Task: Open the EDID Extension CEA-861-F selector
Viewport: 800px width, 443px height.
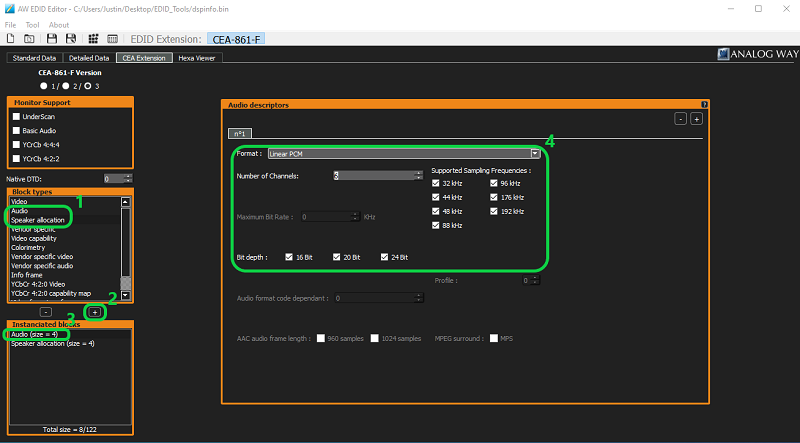Action: (236, 39)
